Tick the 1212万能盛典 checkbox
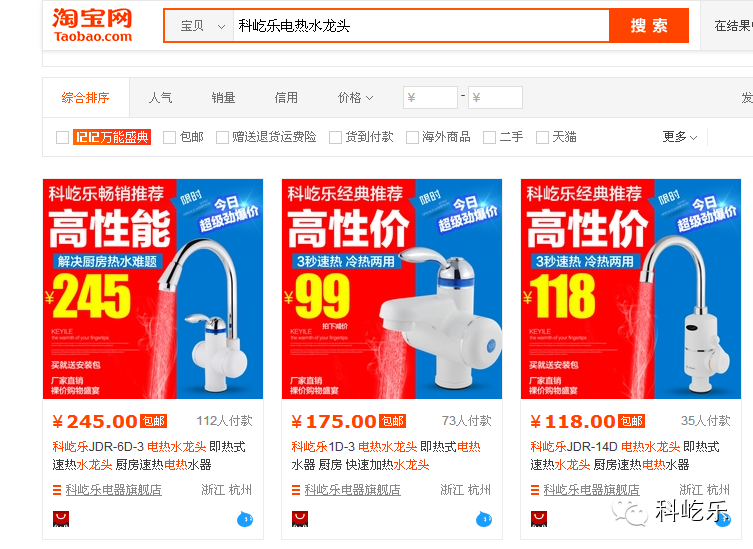Screen dimensions: 753x549 (62, 137)
